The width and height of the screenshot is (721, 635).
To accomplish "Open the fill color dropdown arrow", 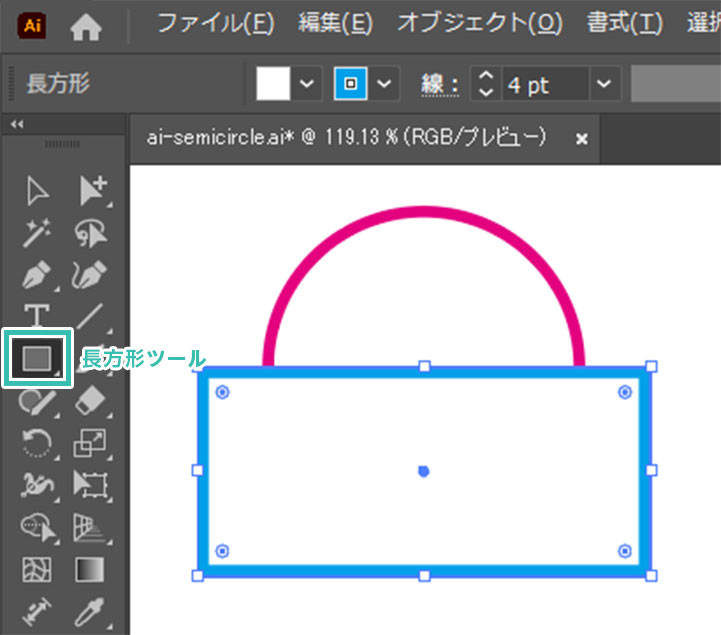I will [x=307, y=85].
